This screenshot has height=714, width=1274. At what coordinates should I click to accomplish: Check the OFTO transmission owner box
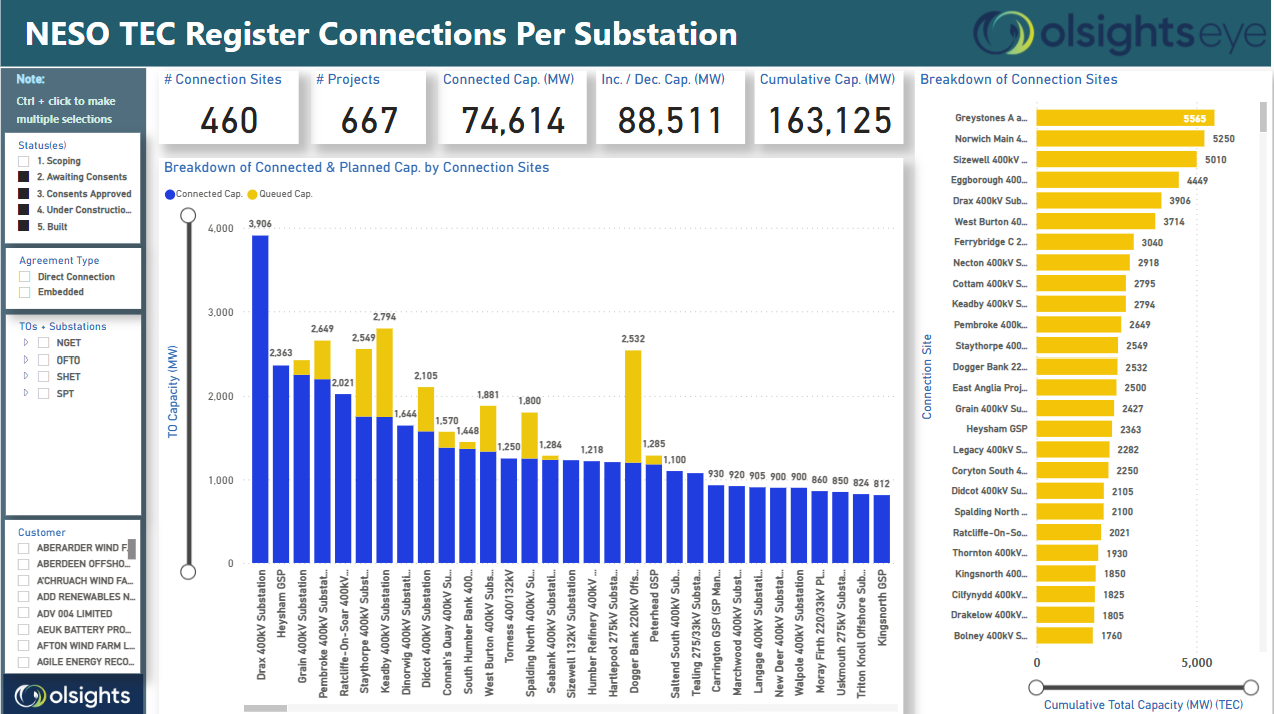click(44, 360)
